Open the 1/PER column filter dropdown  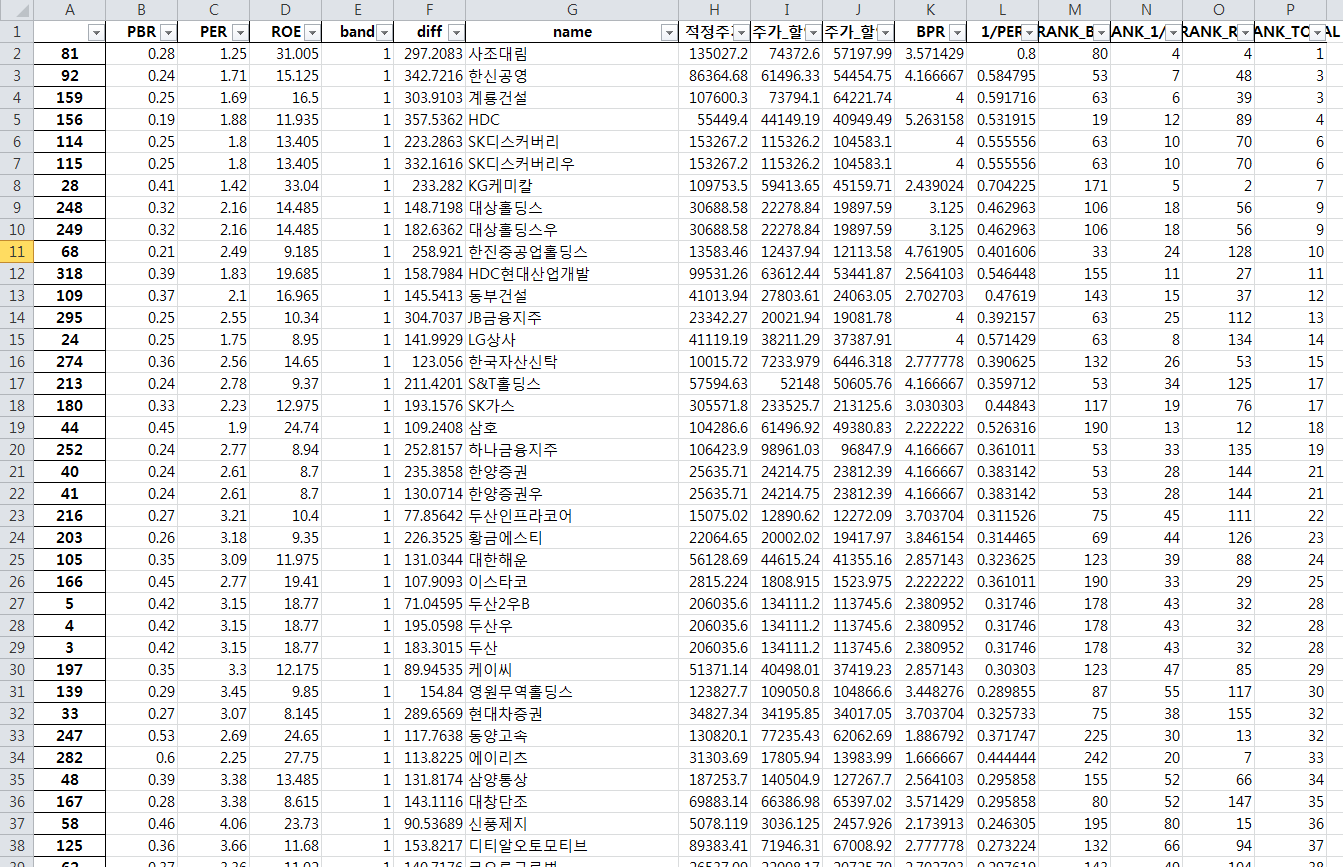tap(1029, 32)
